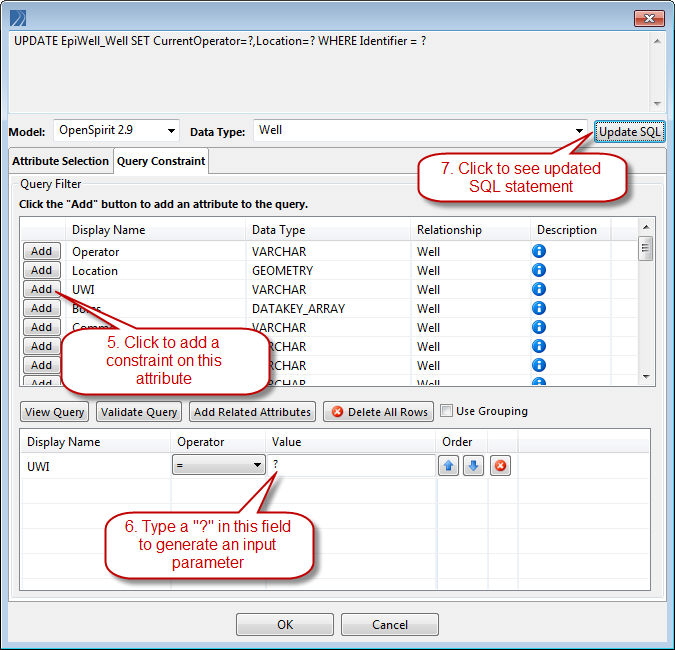Toggle the Use Grouping checkbox
The image size is (675, 650).
pyautogui.click(x=446, y=411)
